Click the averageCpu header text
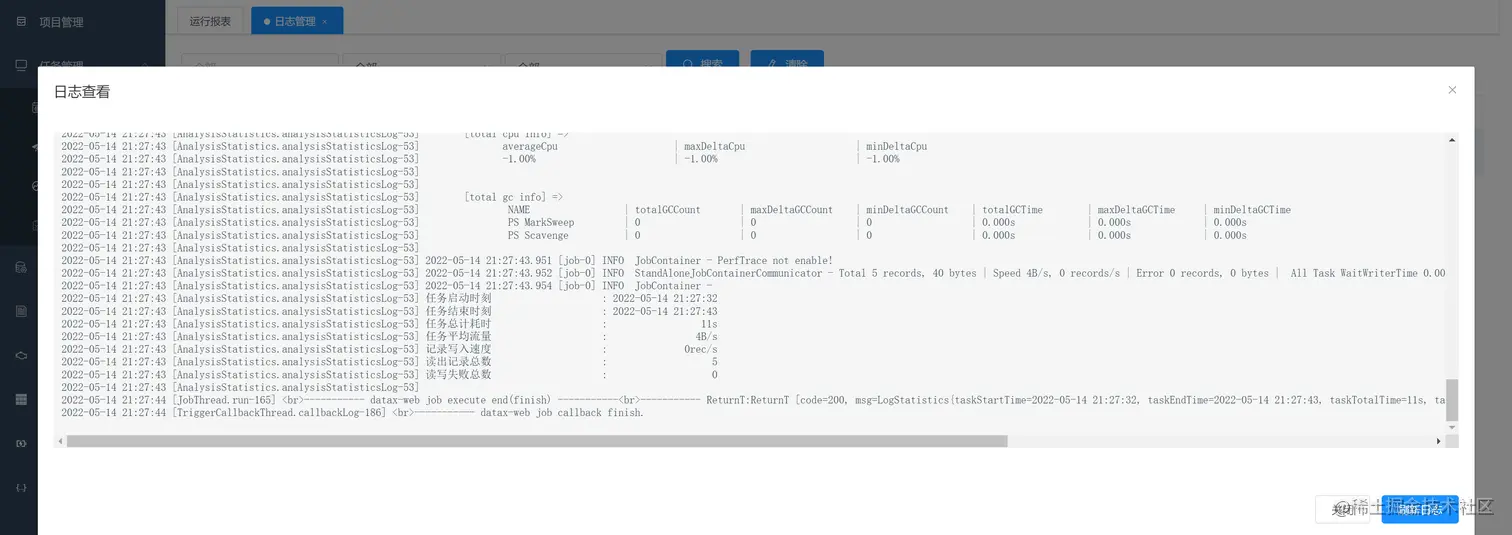 (x=530, y=146)
